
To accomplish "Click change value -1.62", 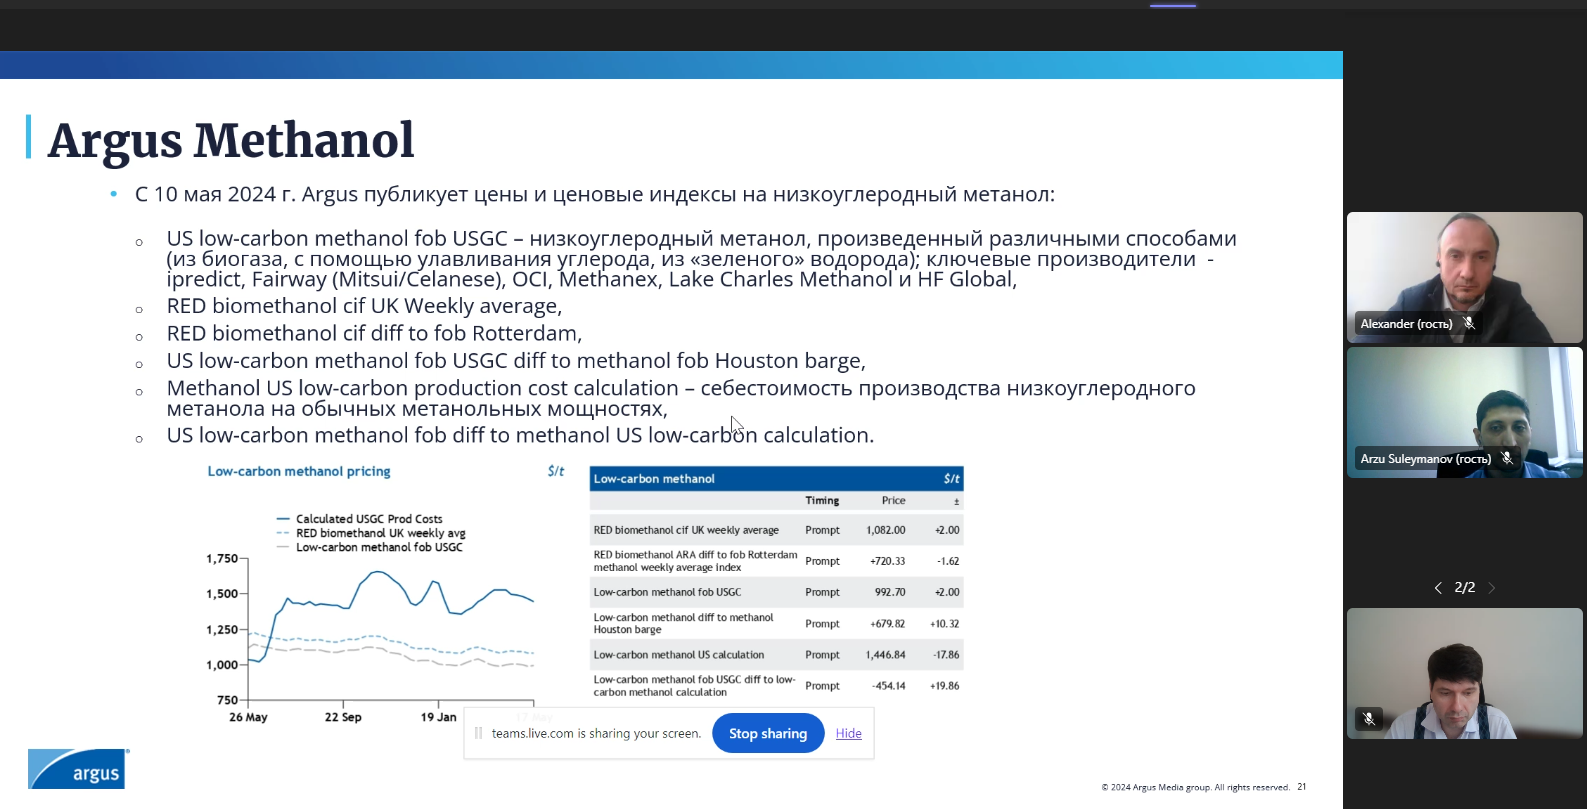I will pos(948,561).
